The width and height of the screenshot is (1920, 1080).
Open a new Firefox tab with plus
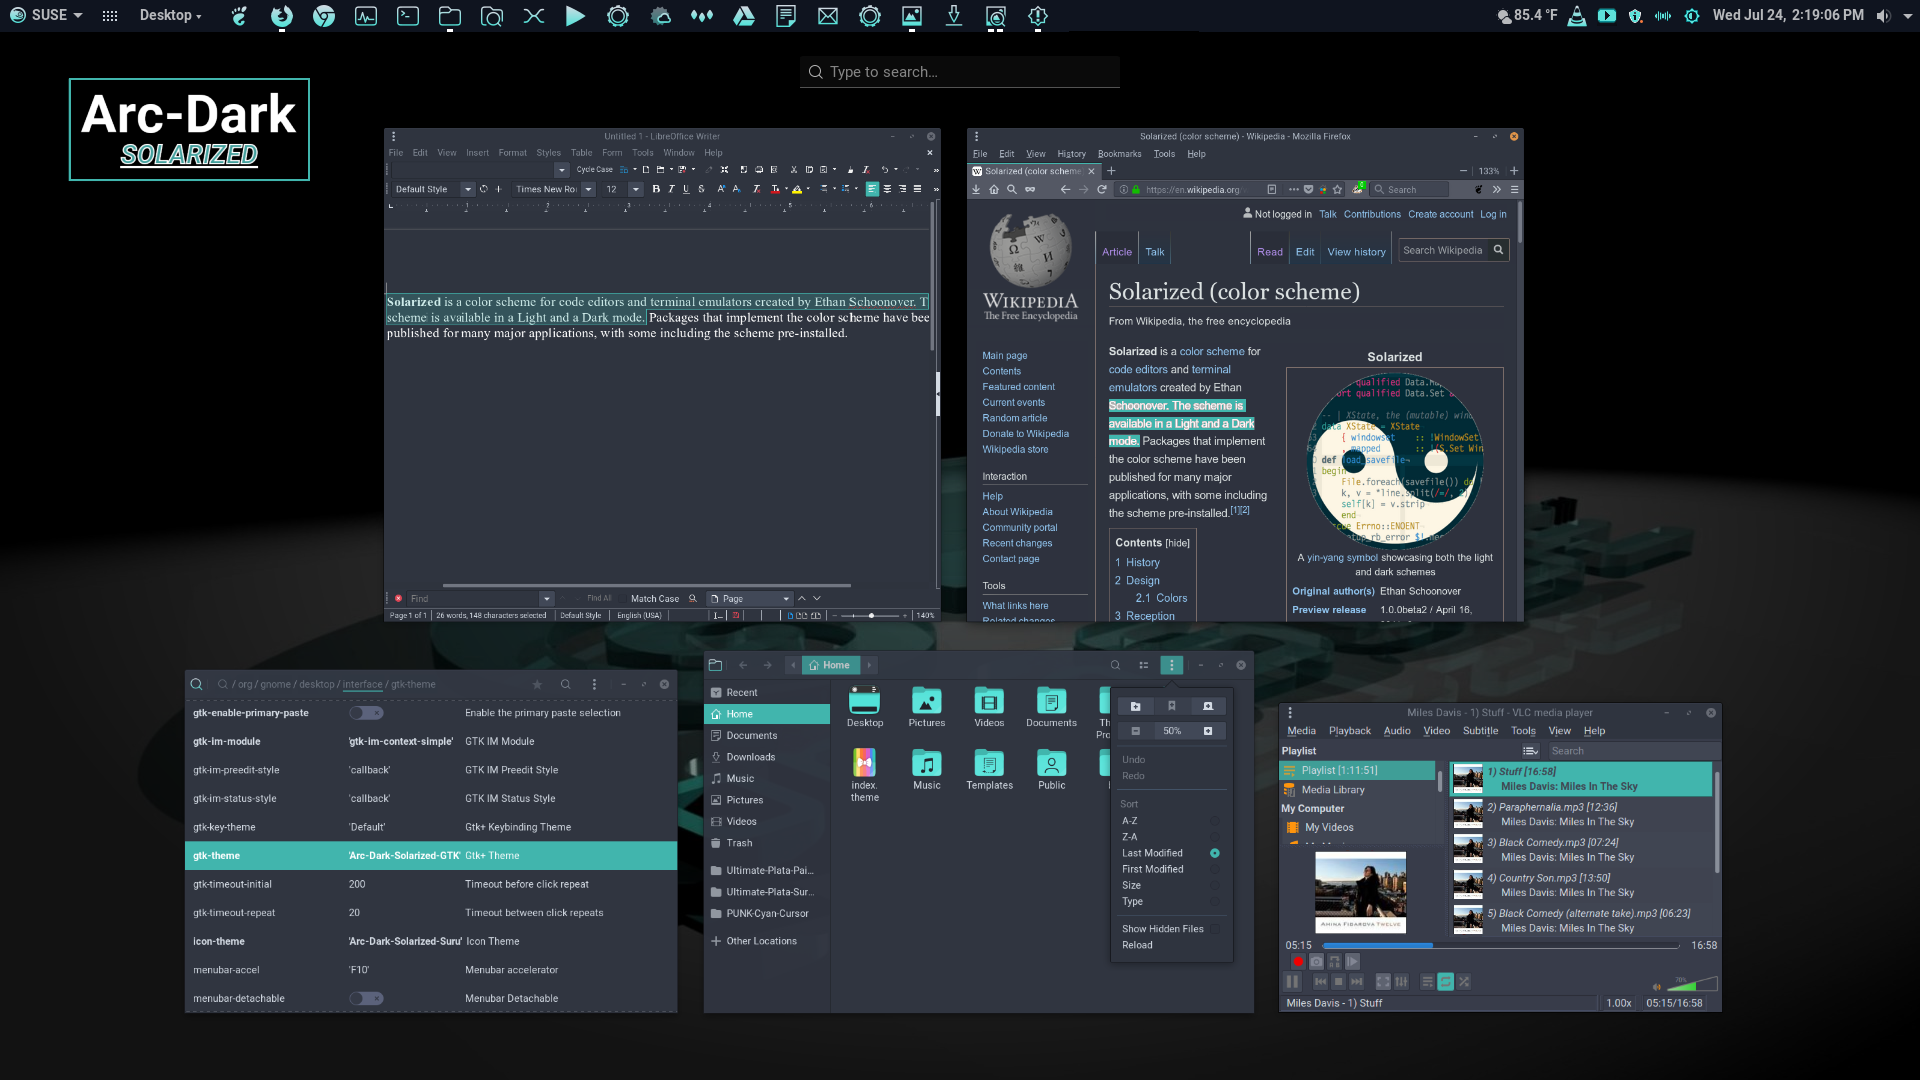[1111, 171]
